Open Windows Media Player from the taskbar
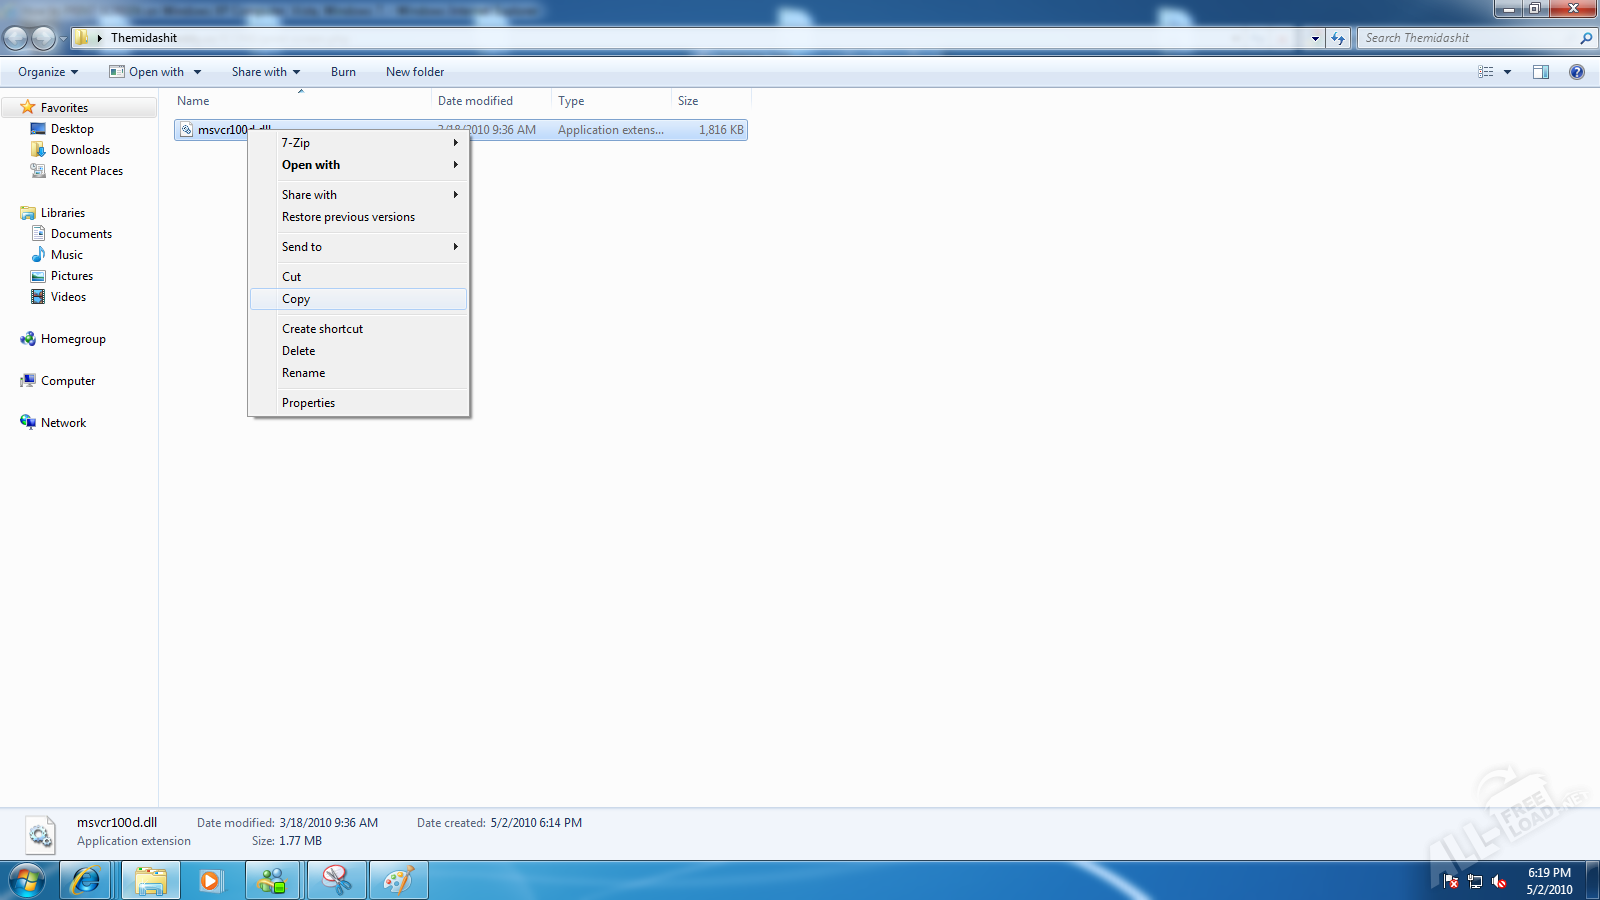The height and width of the screenshot is (900, 1600). tap(211, 881)
